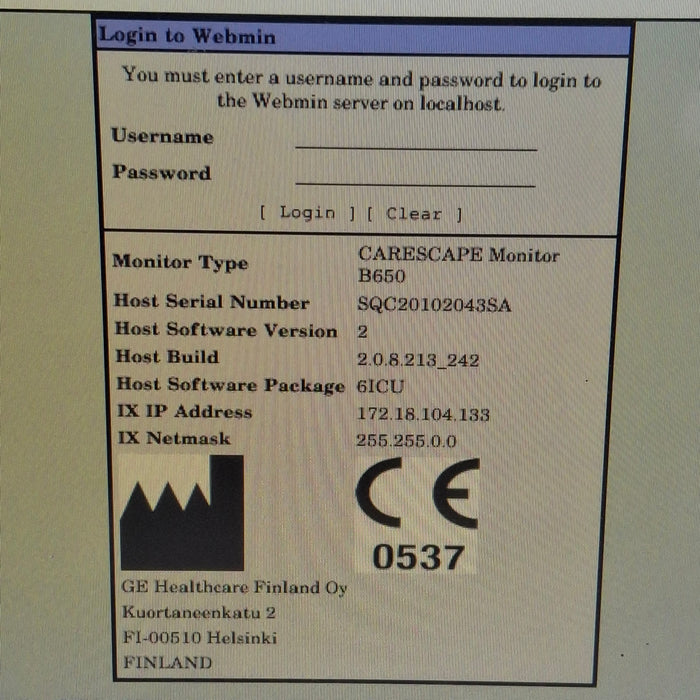Click the 'FI-00510 Helsinki' address line
Image resolution: width=700 pixels, height=700 pixels.
coord(200,637)
